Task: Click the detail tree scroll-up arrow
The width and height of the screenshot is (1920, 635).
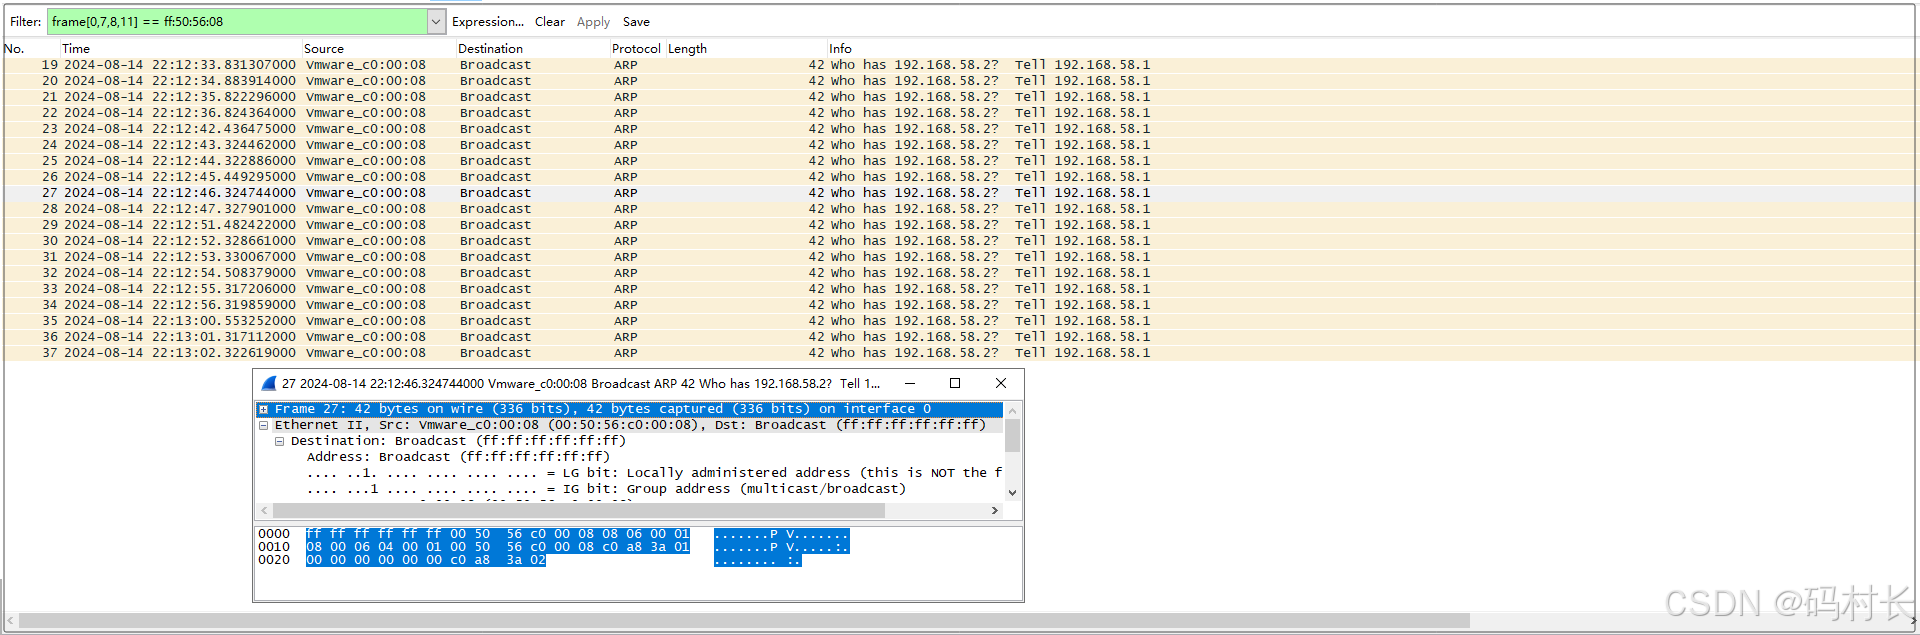Action: point(1012,410)
